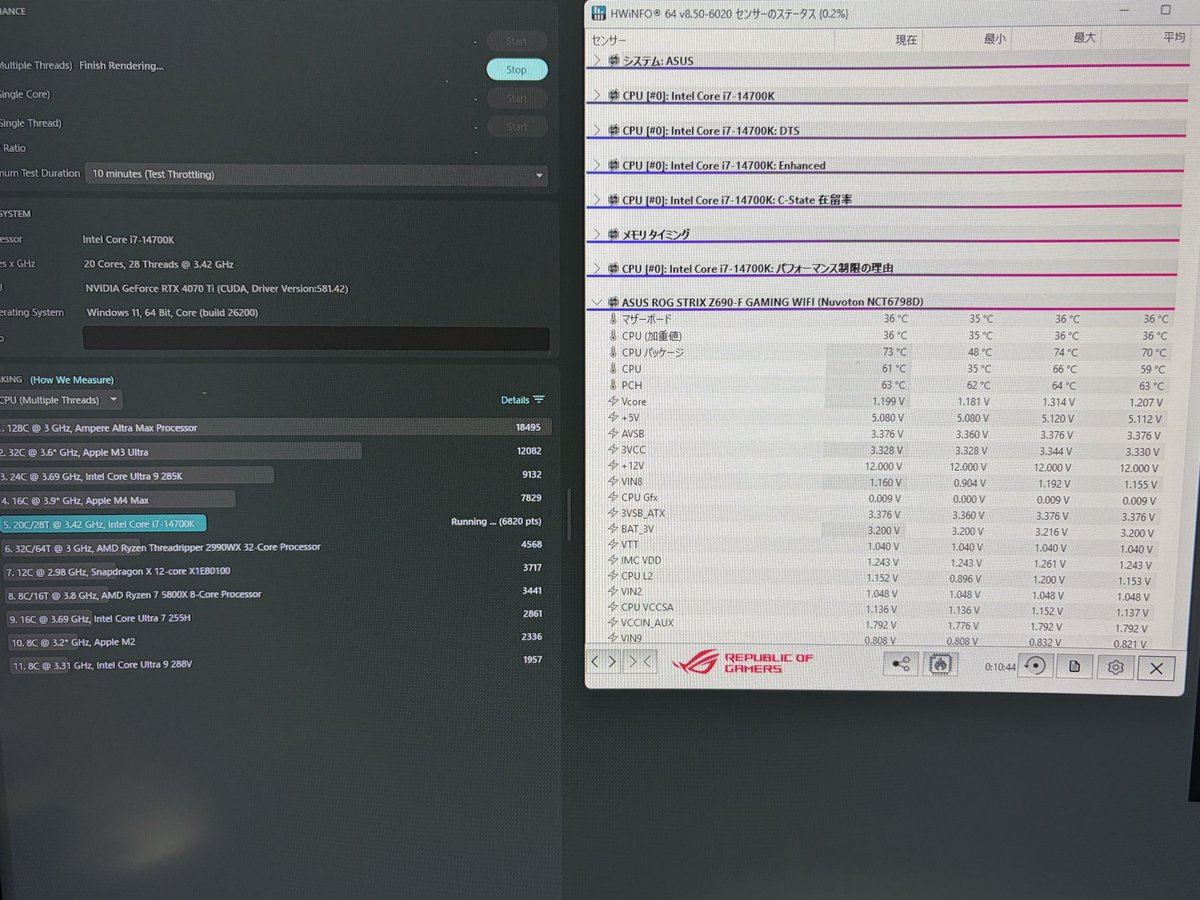This screenshot has height=900, width=1200.
Task: Click the Vcore voltage bolt icon
Action: [x=613, y=402]
